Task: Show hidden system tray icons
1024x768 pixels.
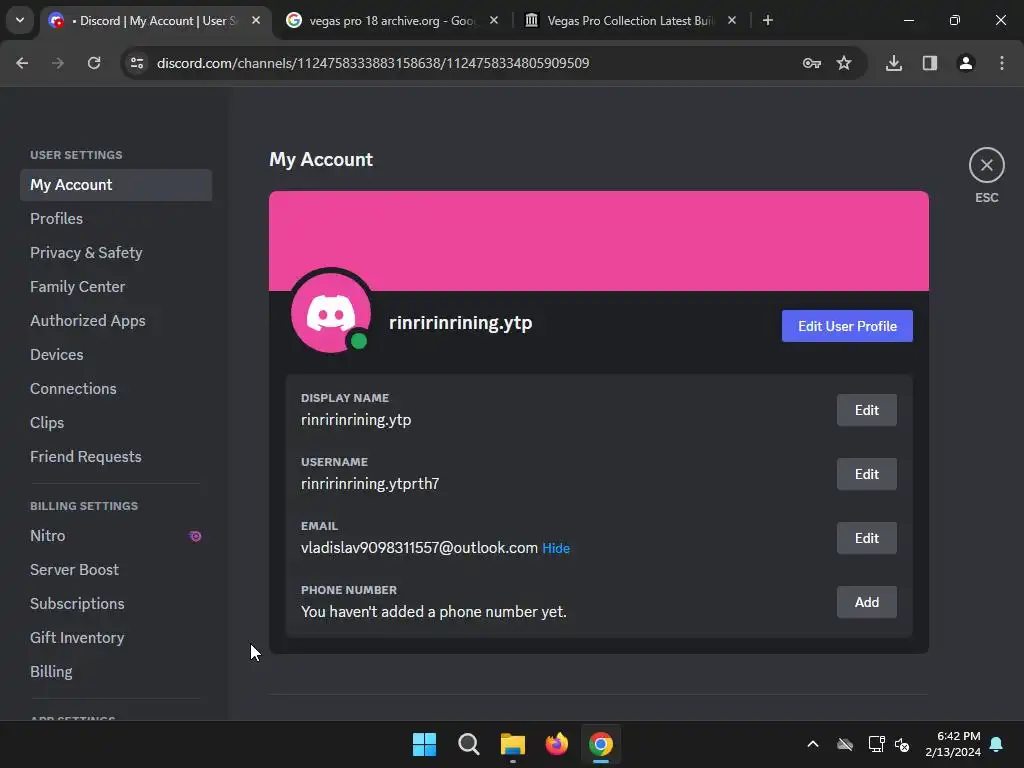Action: click(x=813, y=744)
